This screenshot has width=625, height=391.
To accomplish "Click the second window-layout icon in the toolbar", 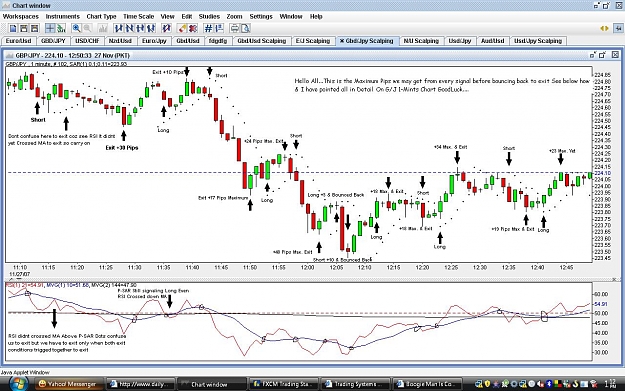I will click(x=24, y=28).
